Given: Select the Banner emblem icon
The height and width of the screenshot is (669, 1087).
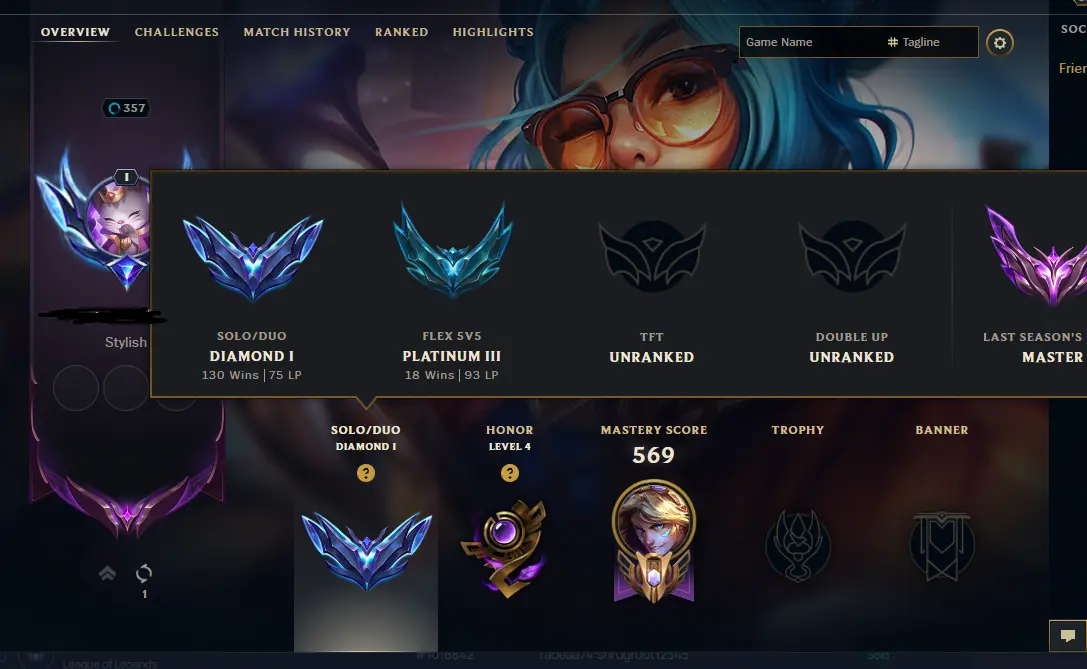Looking at the screenshot, I should (x=941, y=546).
